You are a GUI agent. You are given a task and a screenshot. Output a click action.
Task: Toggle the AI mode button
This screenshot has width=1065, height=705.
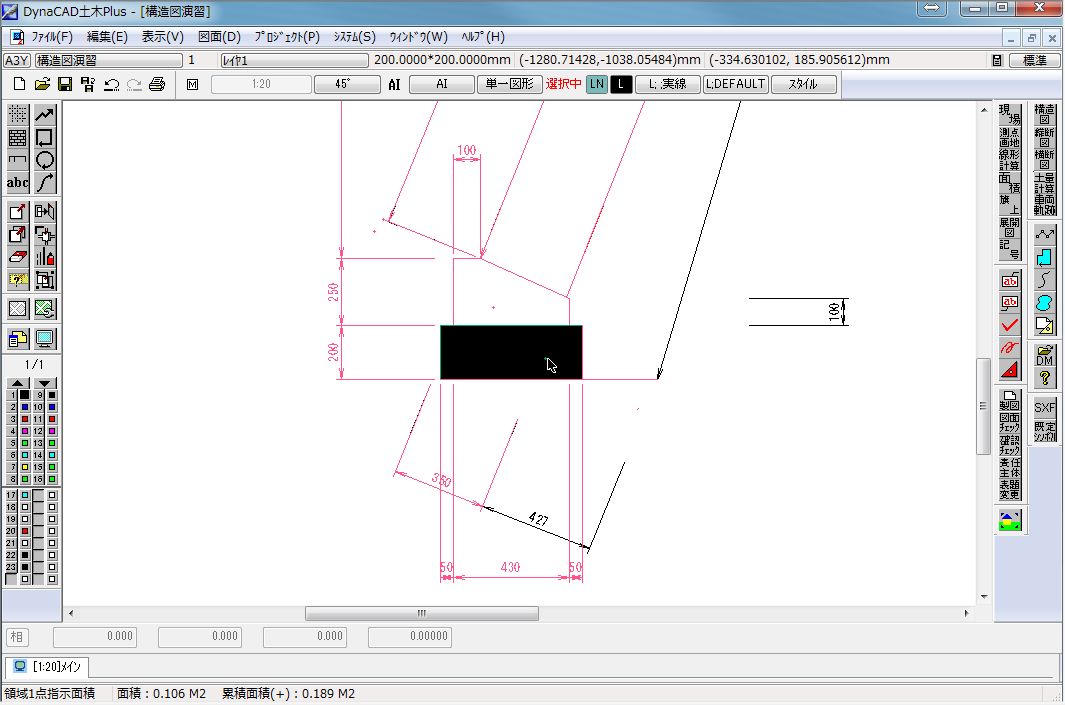pyautogui.click(x=441, y=84)
